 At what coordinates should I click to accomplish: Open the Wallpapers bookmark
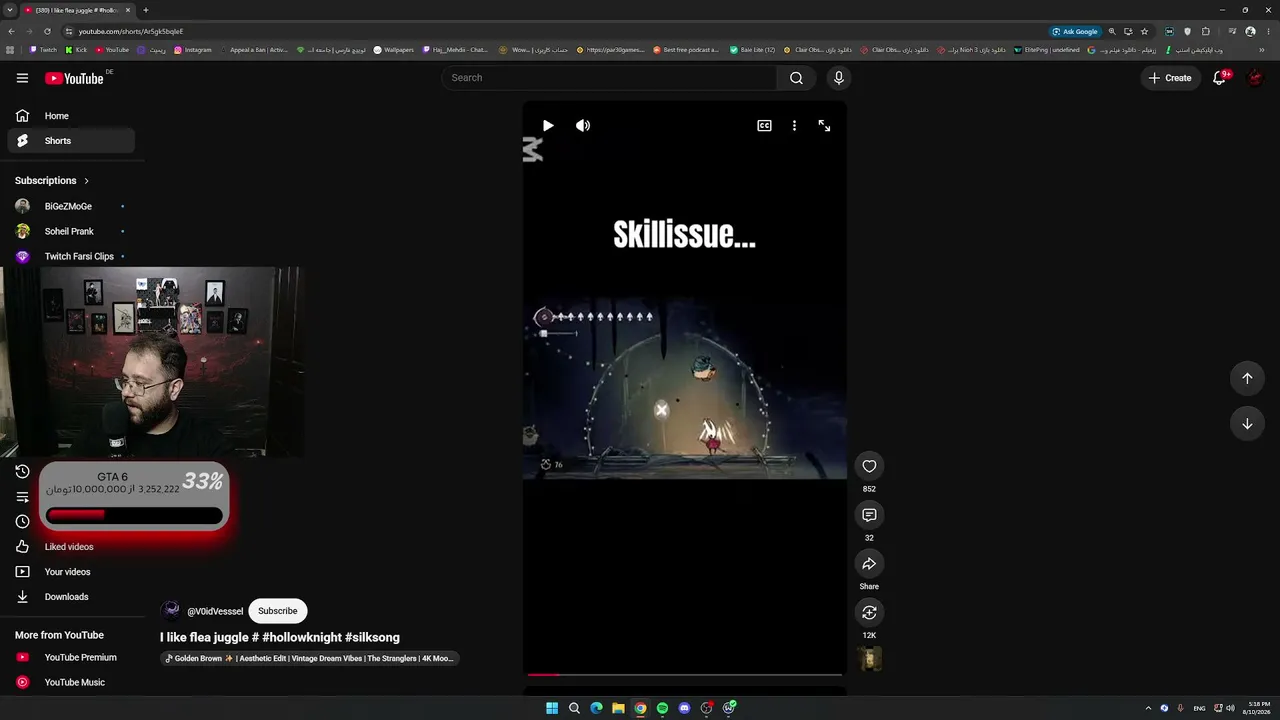[393, 50]
